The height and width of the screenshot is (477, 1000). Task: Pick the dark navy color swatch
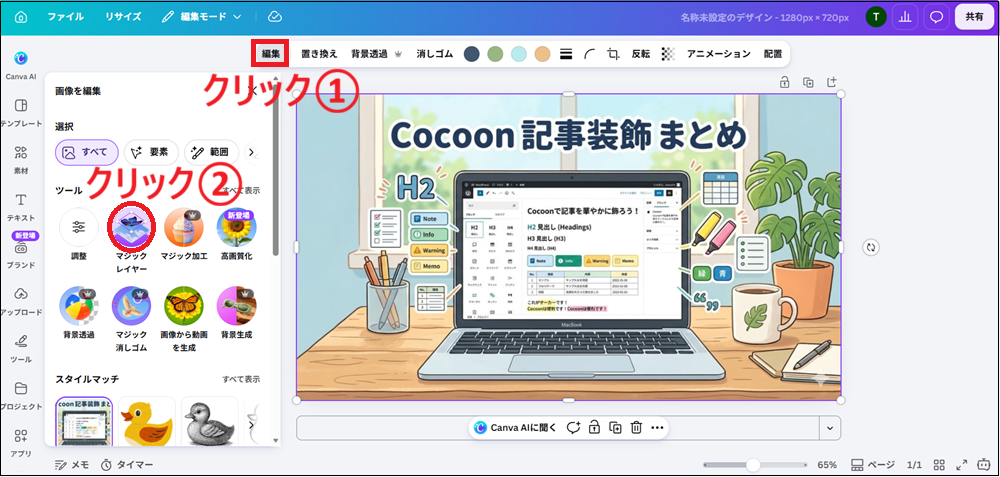click(x=471, y=54)
